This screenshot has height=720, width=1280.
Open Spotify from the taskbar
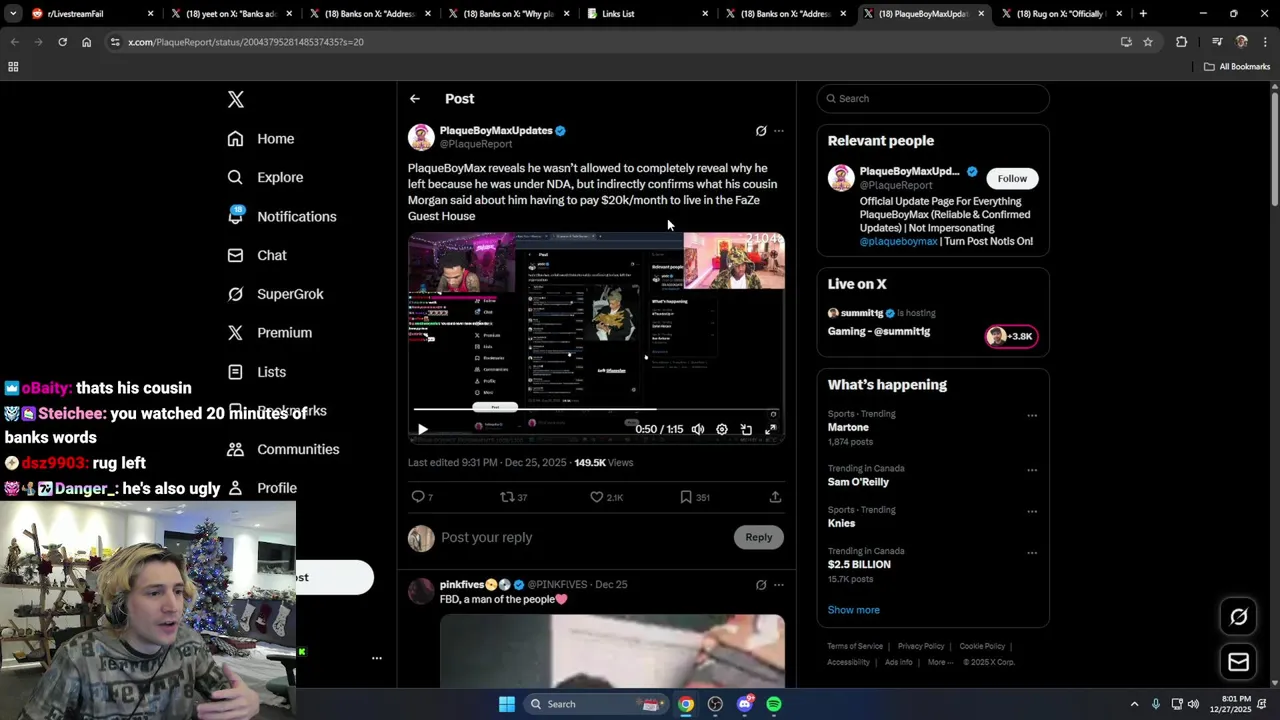click(x=774, y=704)
